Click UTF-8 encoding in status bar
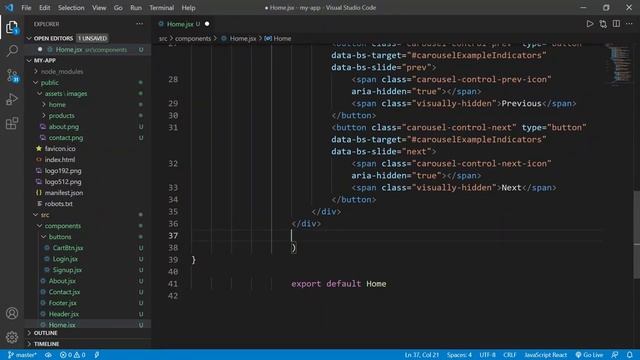 coord(487,355)
